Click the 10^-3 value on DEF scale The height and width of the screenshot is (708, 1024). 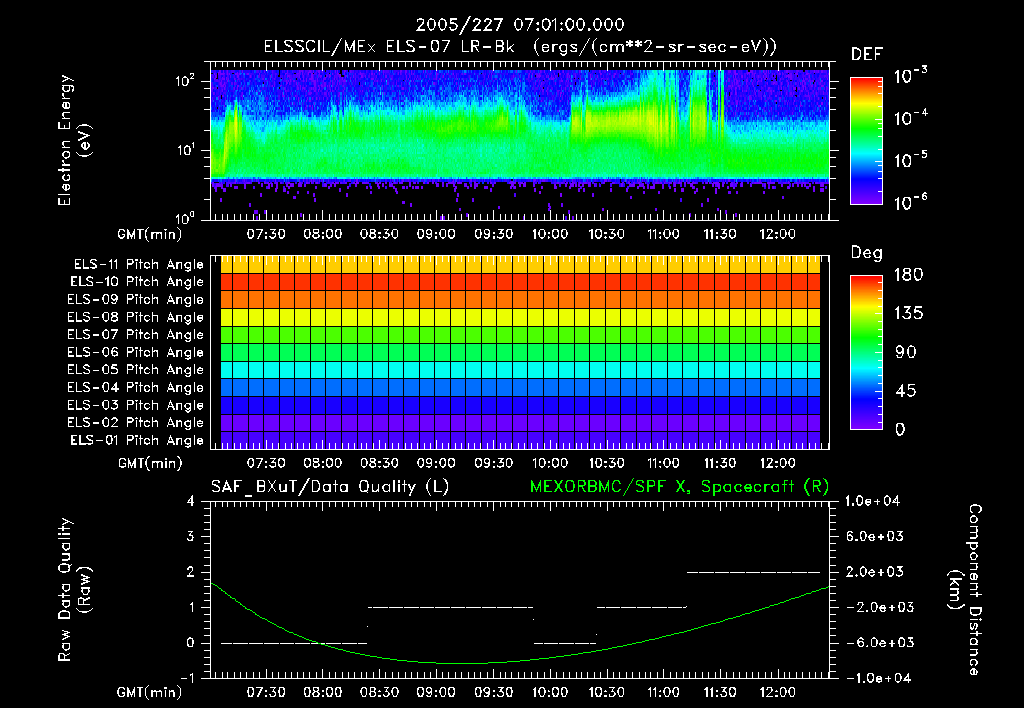[910, 76]
